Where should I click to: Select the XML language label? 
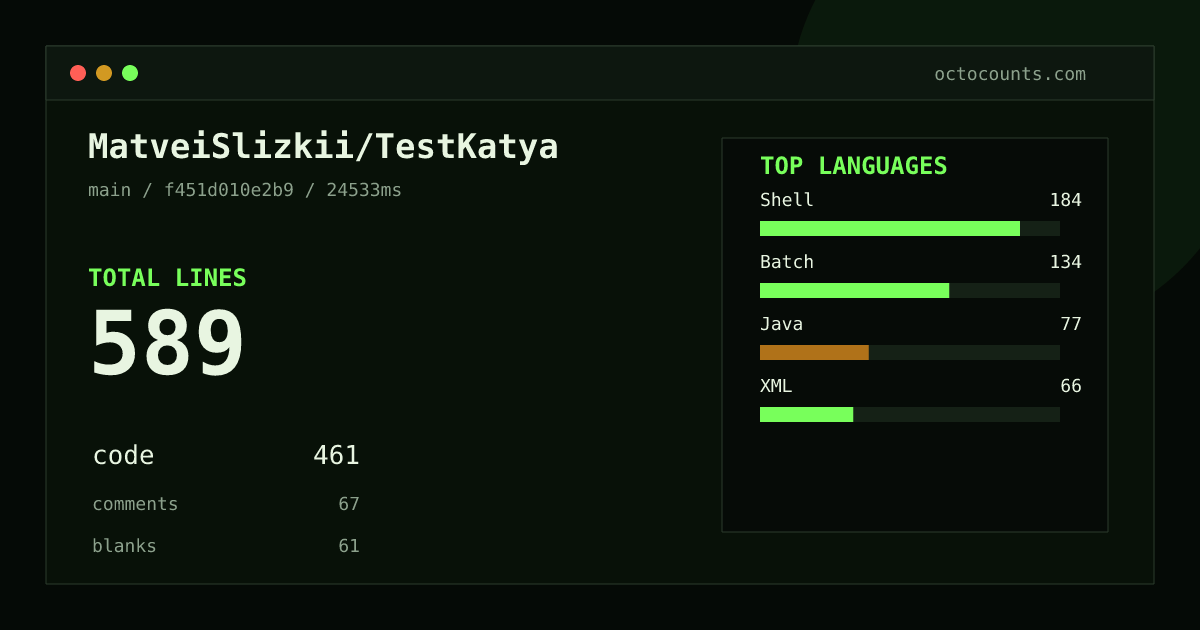[776, 386]
